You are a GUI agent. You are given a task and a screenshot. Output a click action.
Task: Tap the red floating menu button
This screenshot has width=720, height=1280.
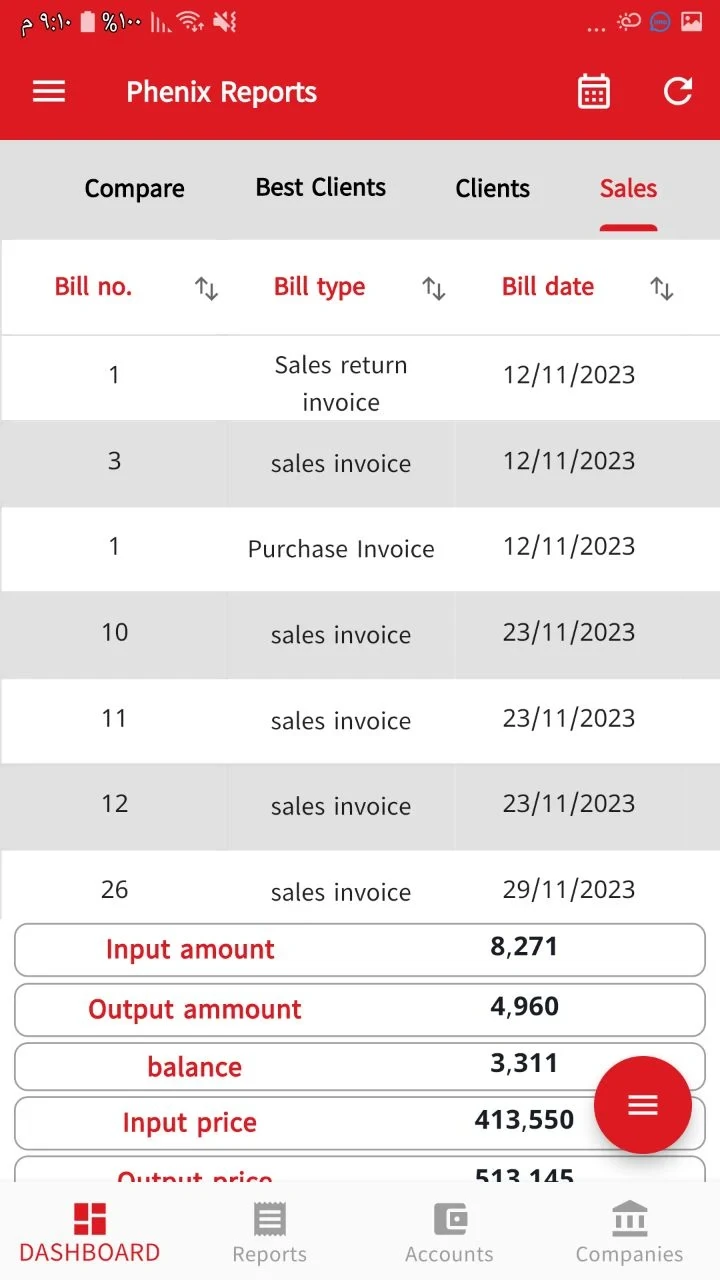coord(642,1104)
